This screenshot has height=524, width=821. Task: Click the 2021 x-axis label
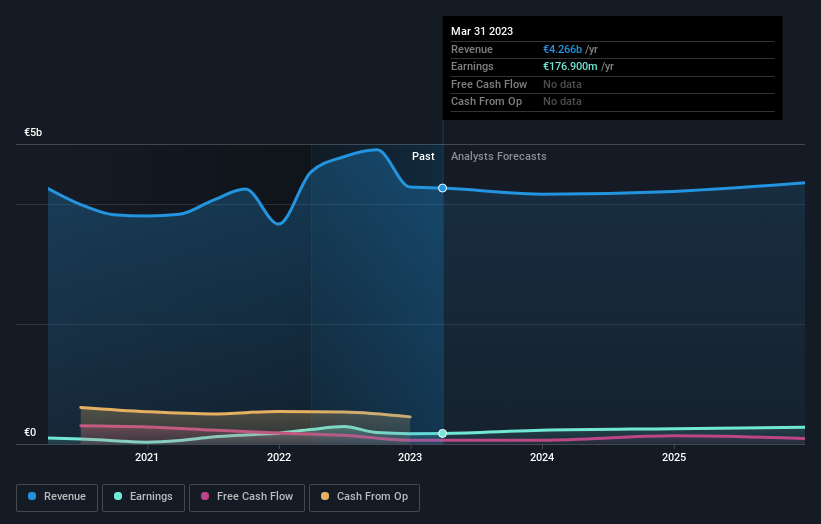point(147,457)
